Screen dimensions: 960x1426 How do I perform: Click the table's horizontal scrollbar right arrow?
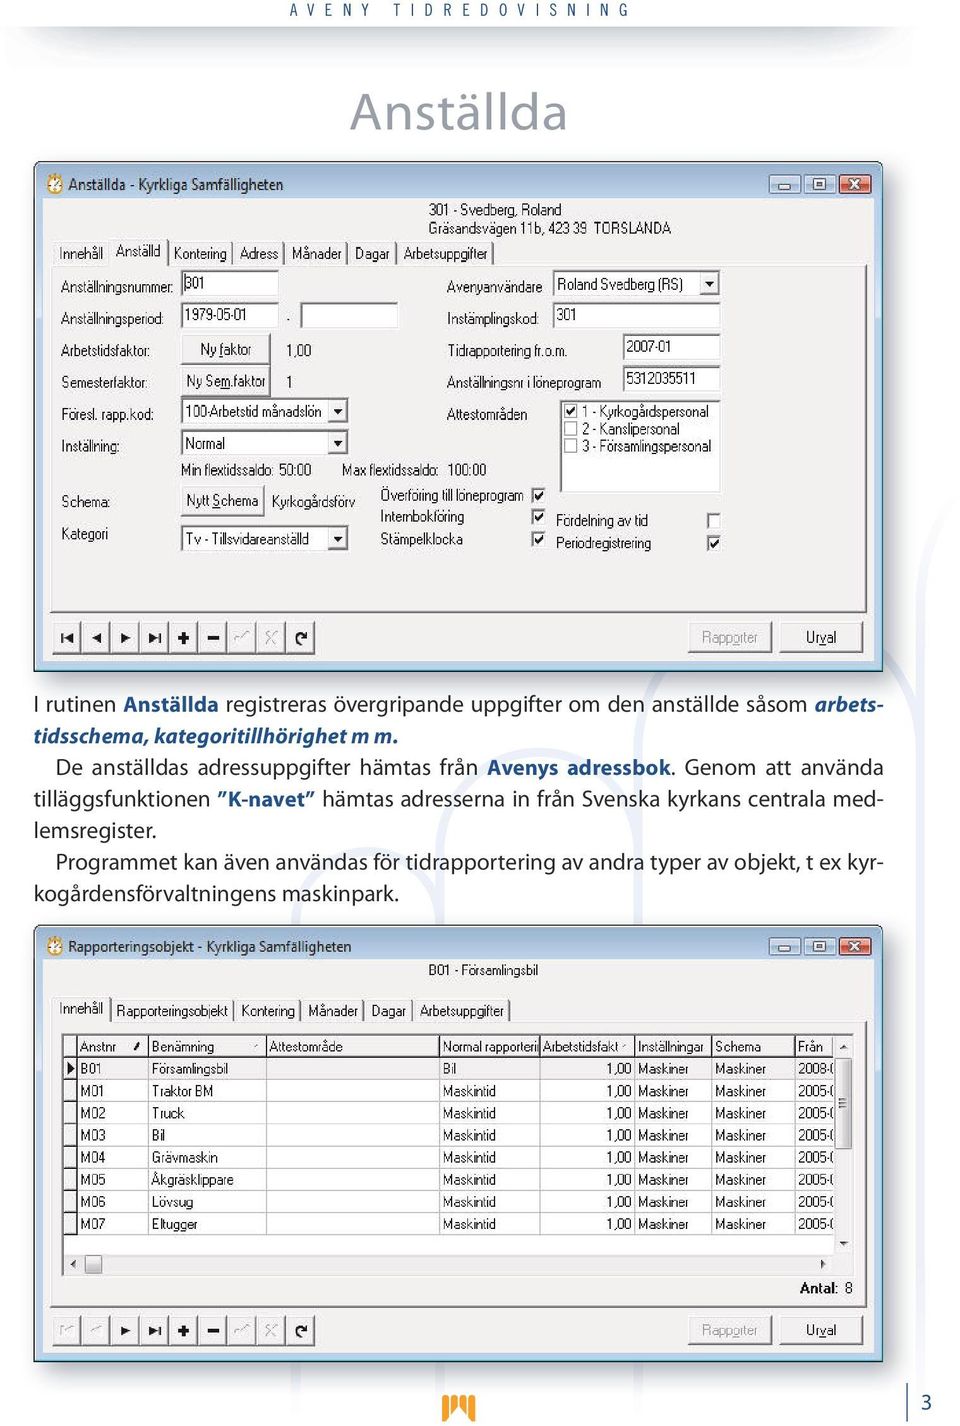click(x=823, y=1264)
